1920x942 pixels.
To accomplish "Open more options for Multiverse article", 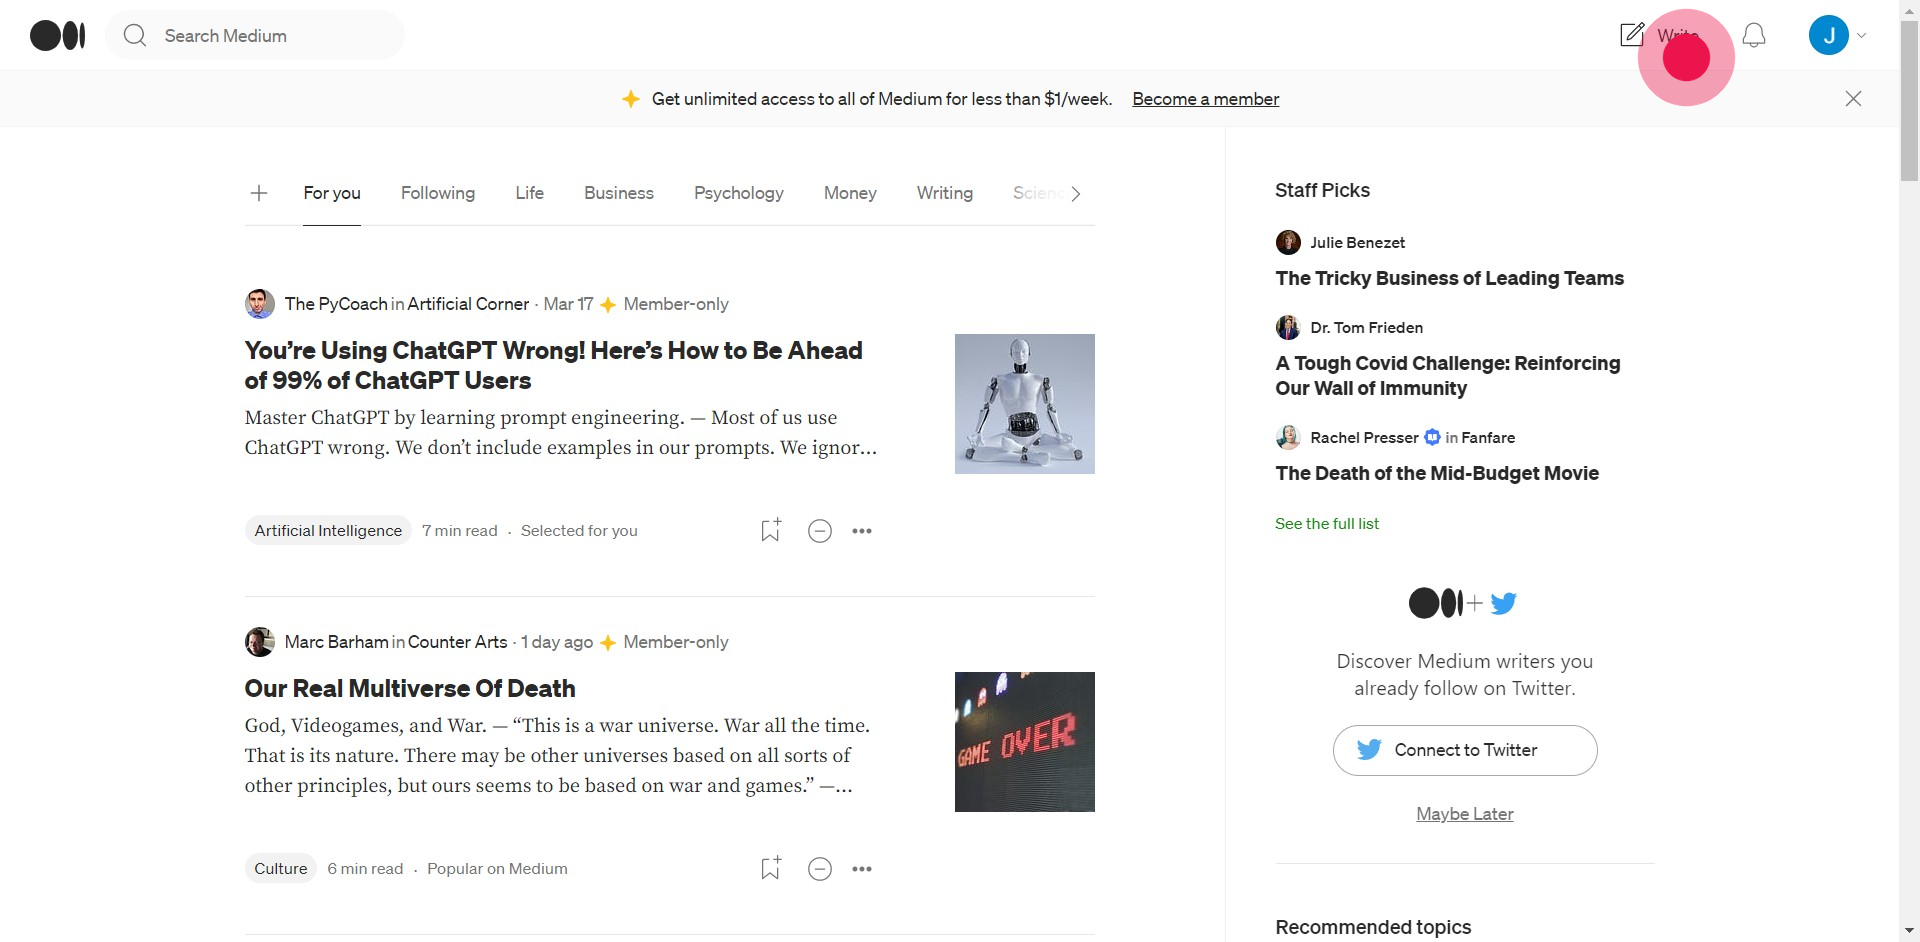I will pos(862,869).
